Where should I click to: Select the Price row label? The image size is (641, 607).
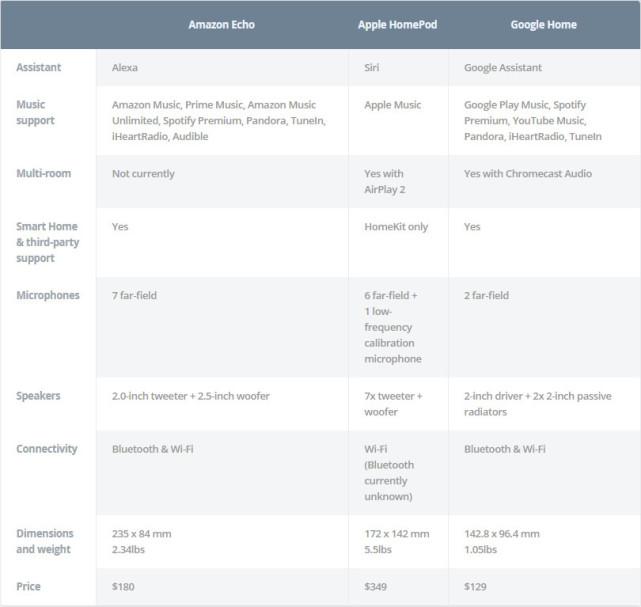tap(29, 585)
